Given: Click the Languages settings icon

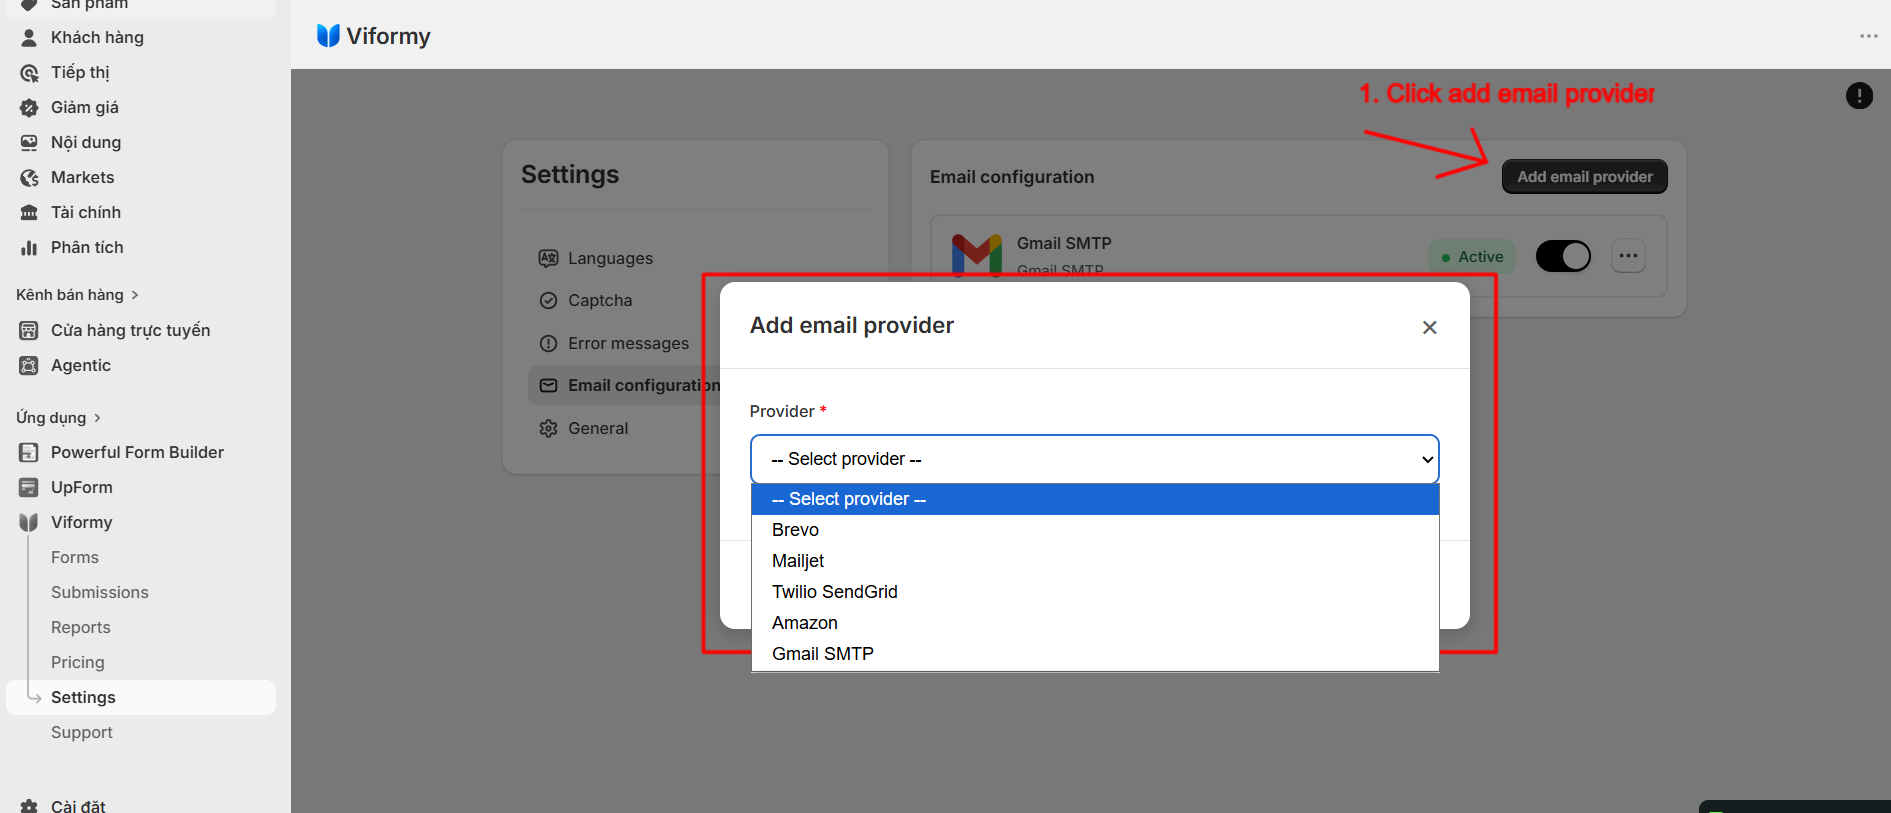Looking at the screenshot, I should [x=548, y=258].
